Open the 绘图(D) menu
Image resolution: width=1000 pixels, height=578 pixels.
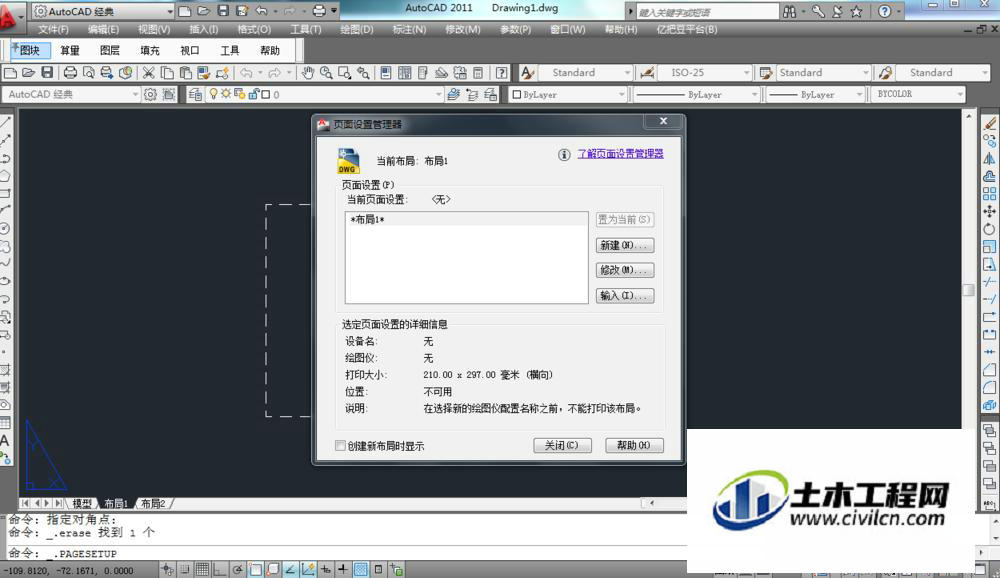357,29
